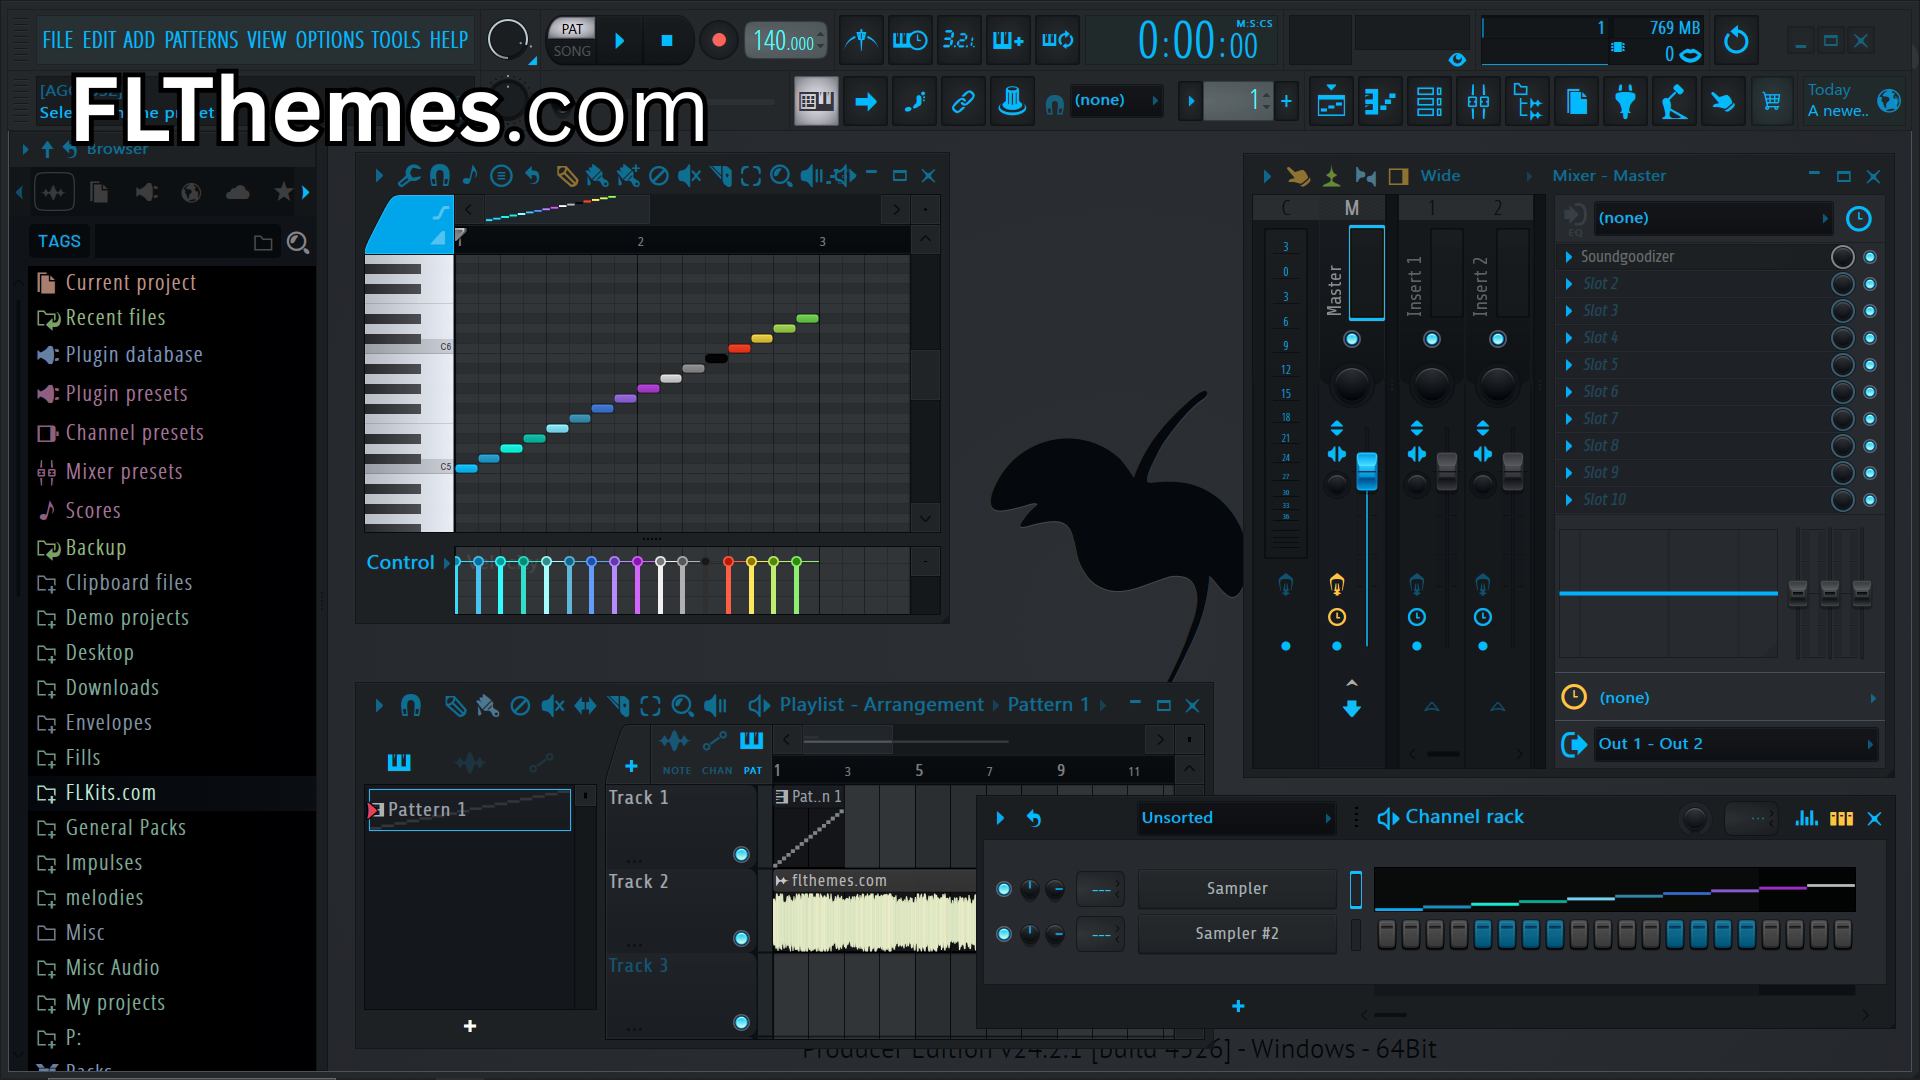This screenshot has height=1080, width=1920.
Task: Add a channel with plus in Channel rack
Action: (1238, 1007)
